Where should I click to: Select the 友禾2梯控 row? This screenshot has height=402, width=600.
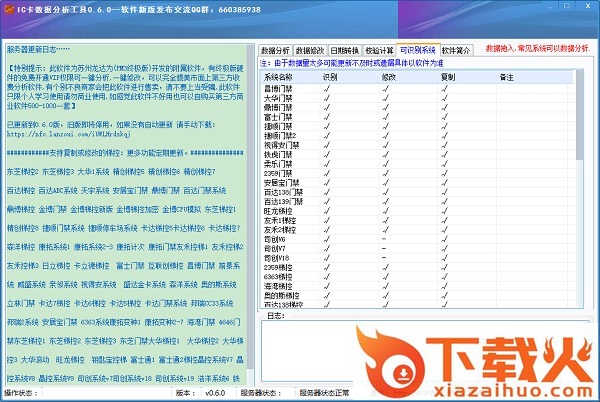point(417,229)
